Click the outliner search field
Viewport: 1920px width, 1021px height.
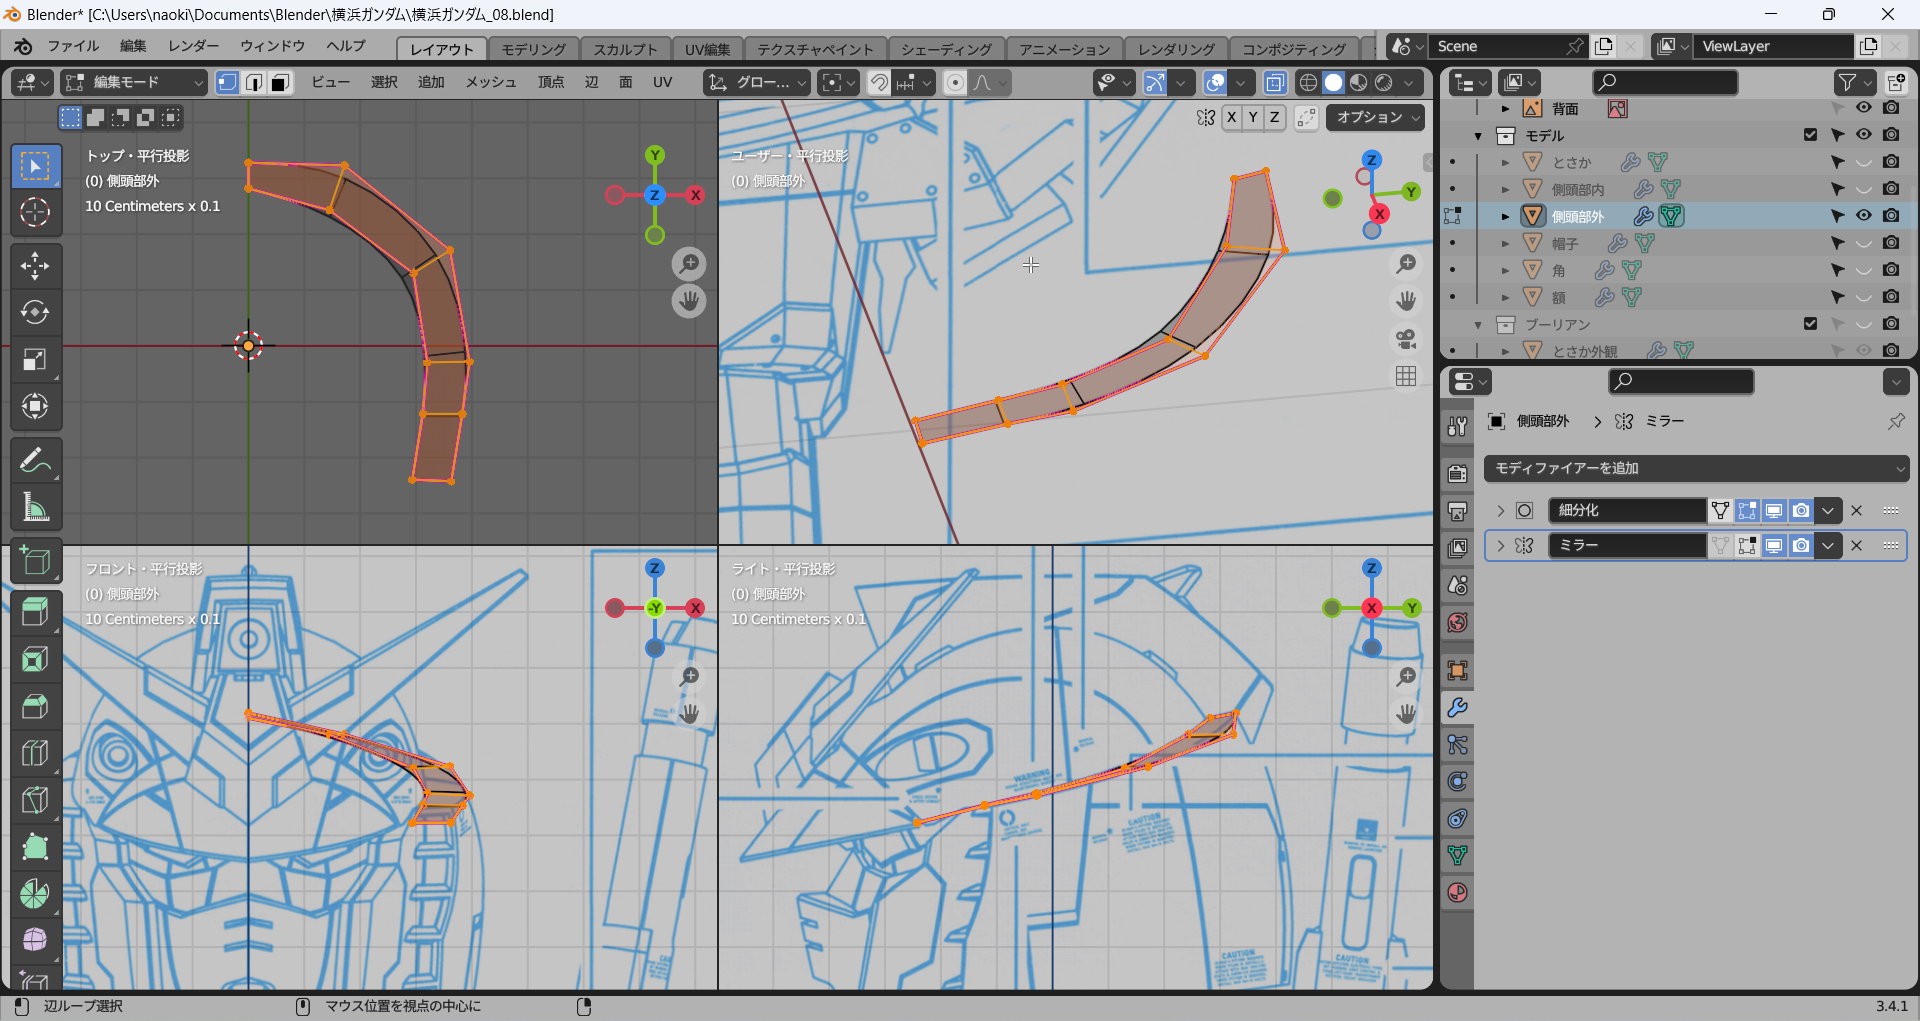pyautogui.click(x=1664, y=83)
